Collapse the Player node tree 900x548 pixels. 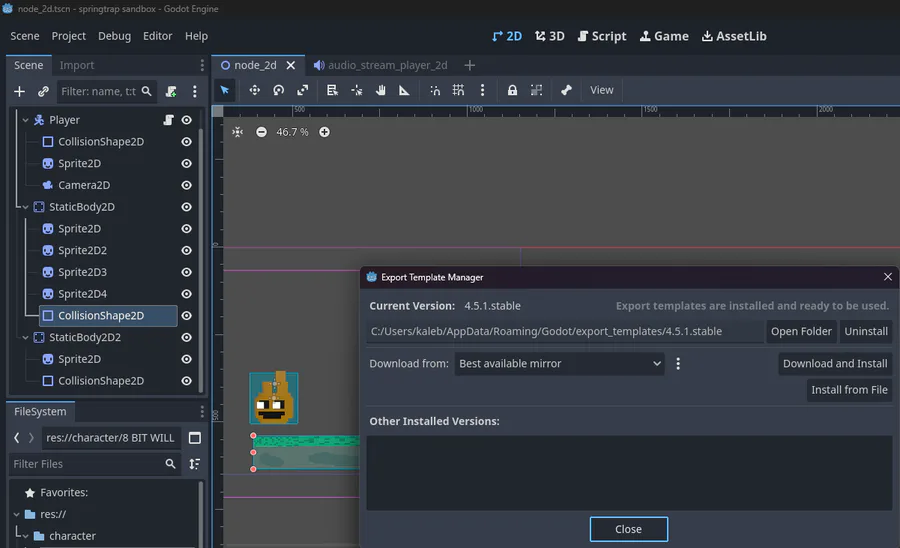(x=25, y=120)
